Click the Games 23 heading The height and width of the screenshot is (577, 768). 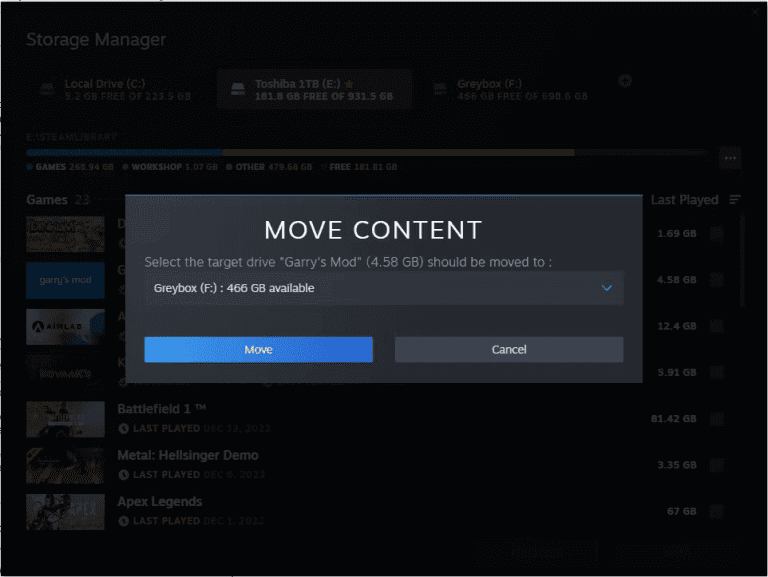pyautogui.click(x=58, y=200)
